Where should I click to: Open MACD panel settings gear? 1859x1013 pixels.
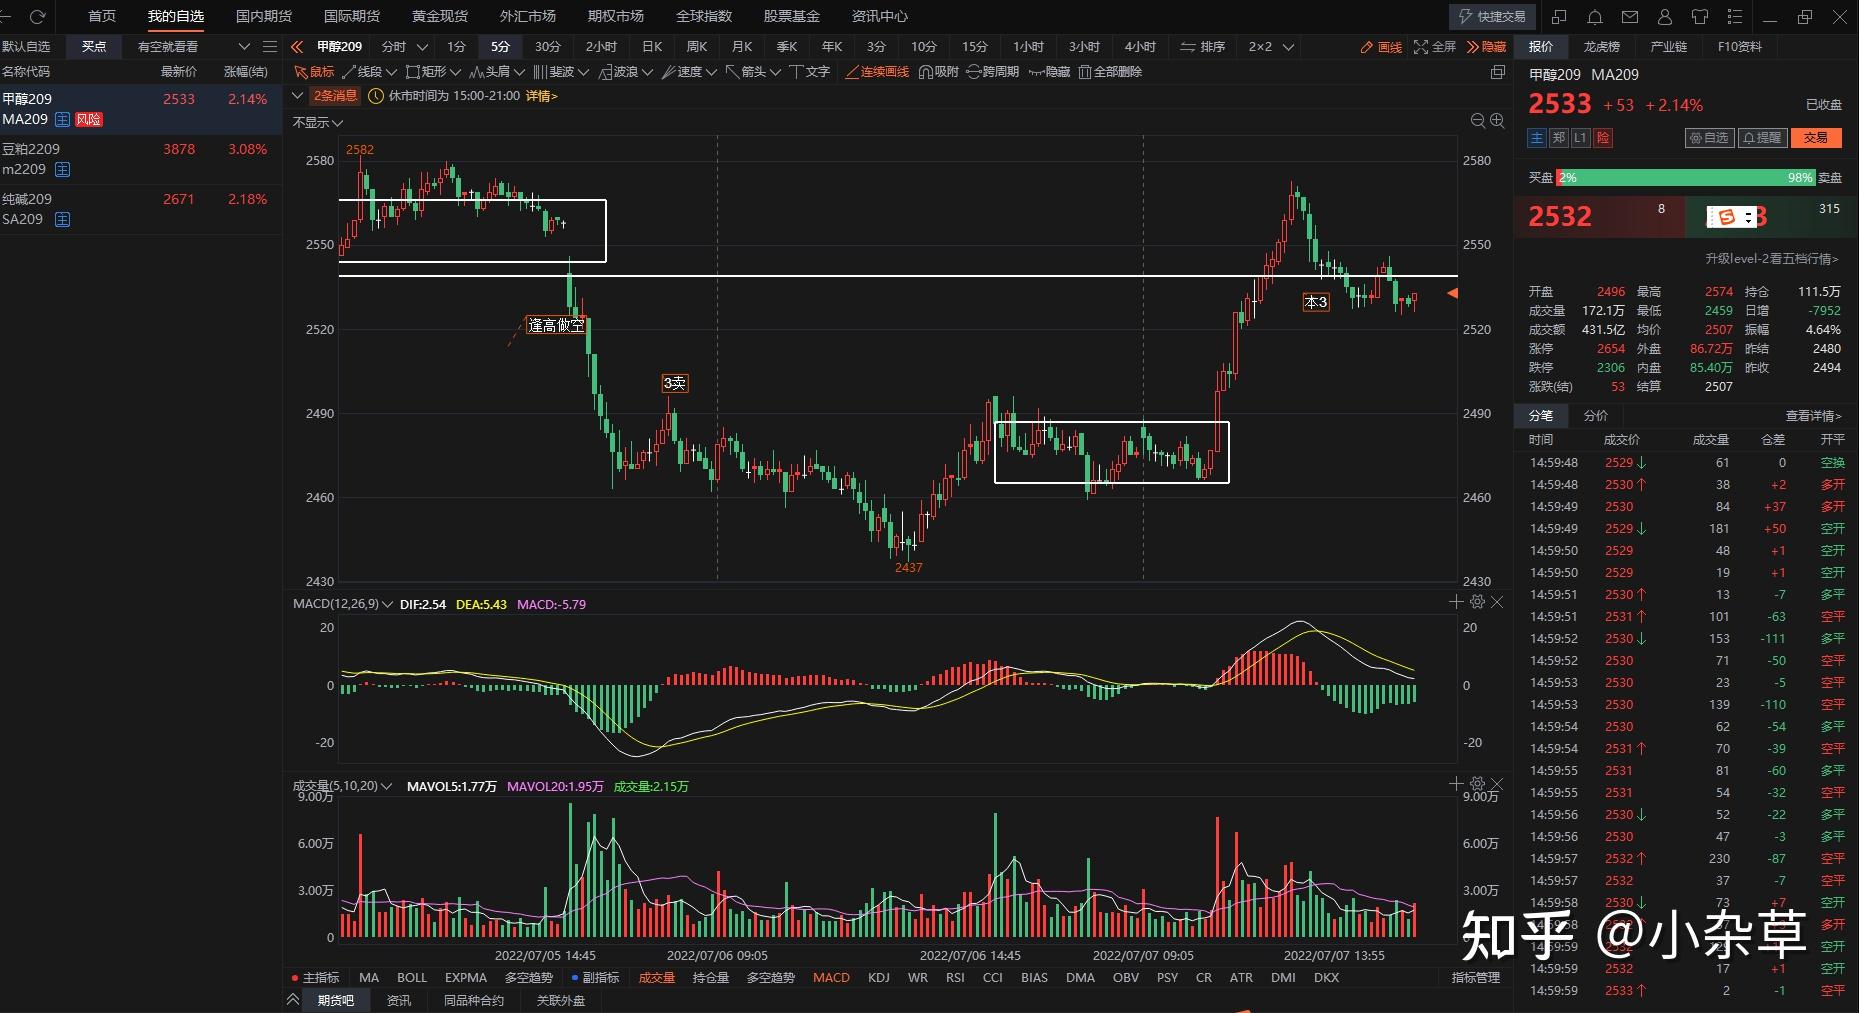tap(1477, 602)
